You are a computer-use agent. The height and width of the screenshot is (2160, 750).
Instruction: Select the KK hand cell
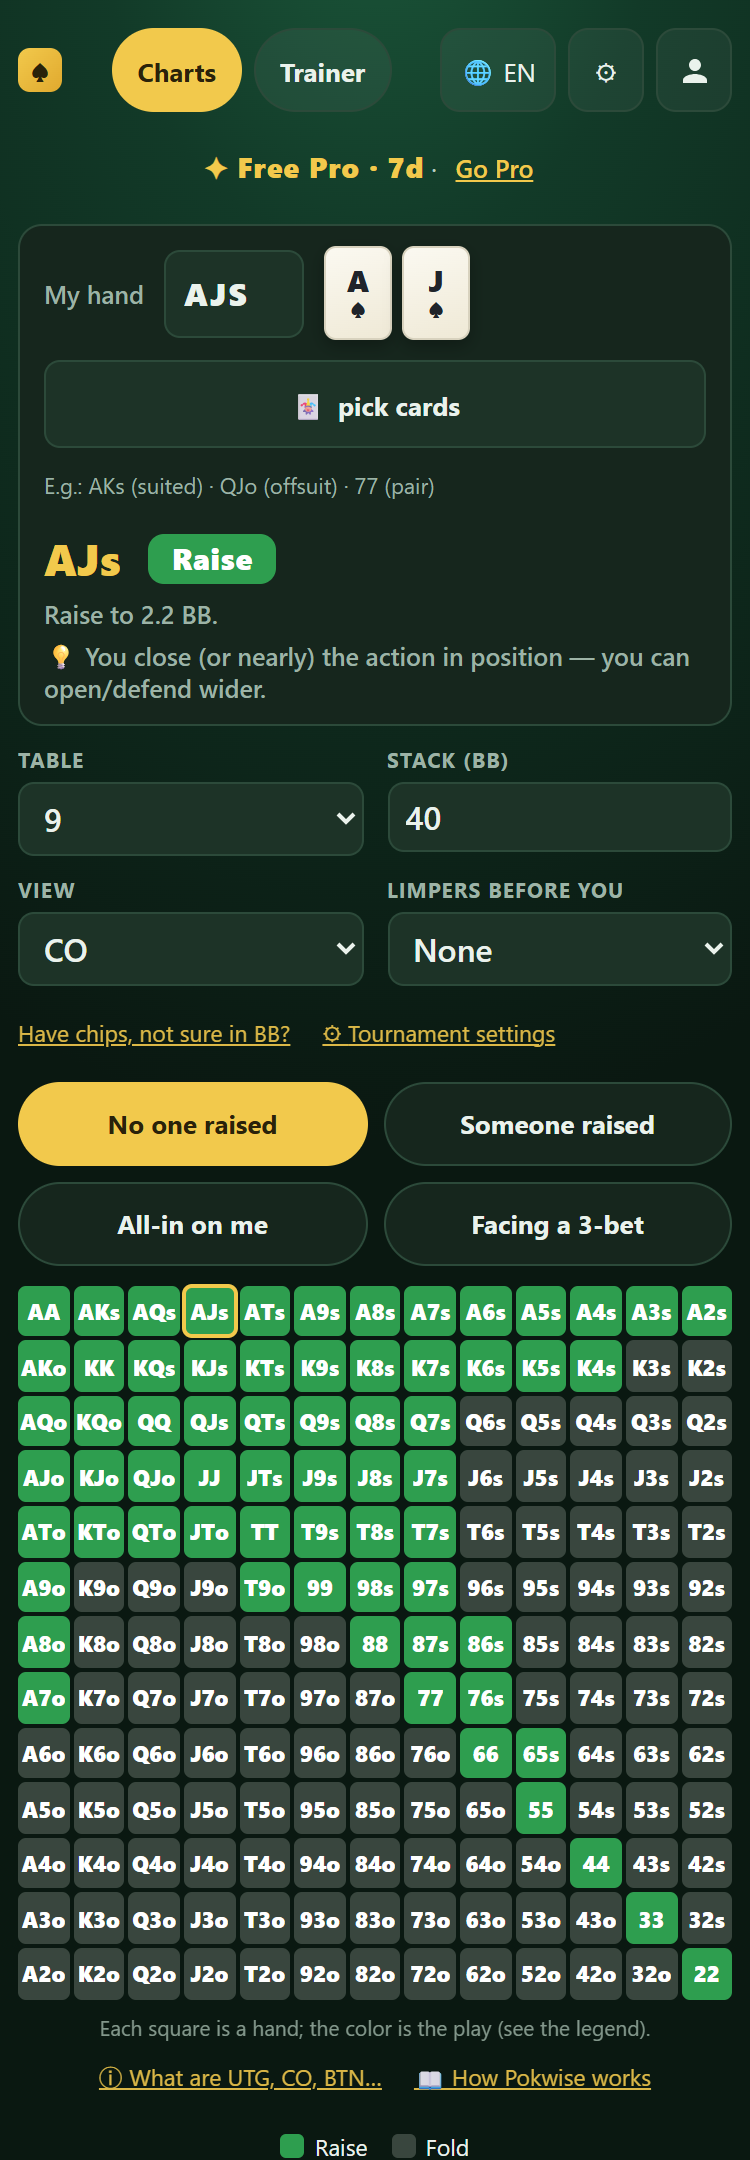point(99,1367)
